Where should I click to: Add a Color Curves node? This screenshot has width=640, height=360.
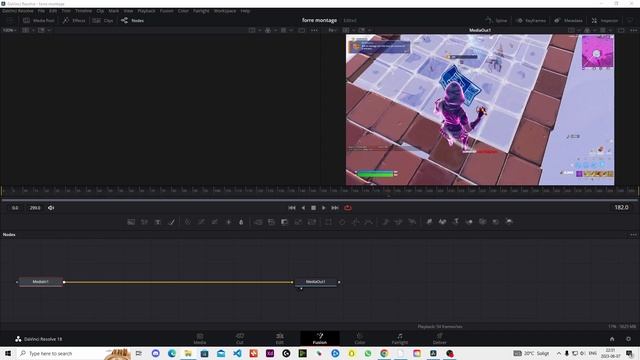[201, 222]
